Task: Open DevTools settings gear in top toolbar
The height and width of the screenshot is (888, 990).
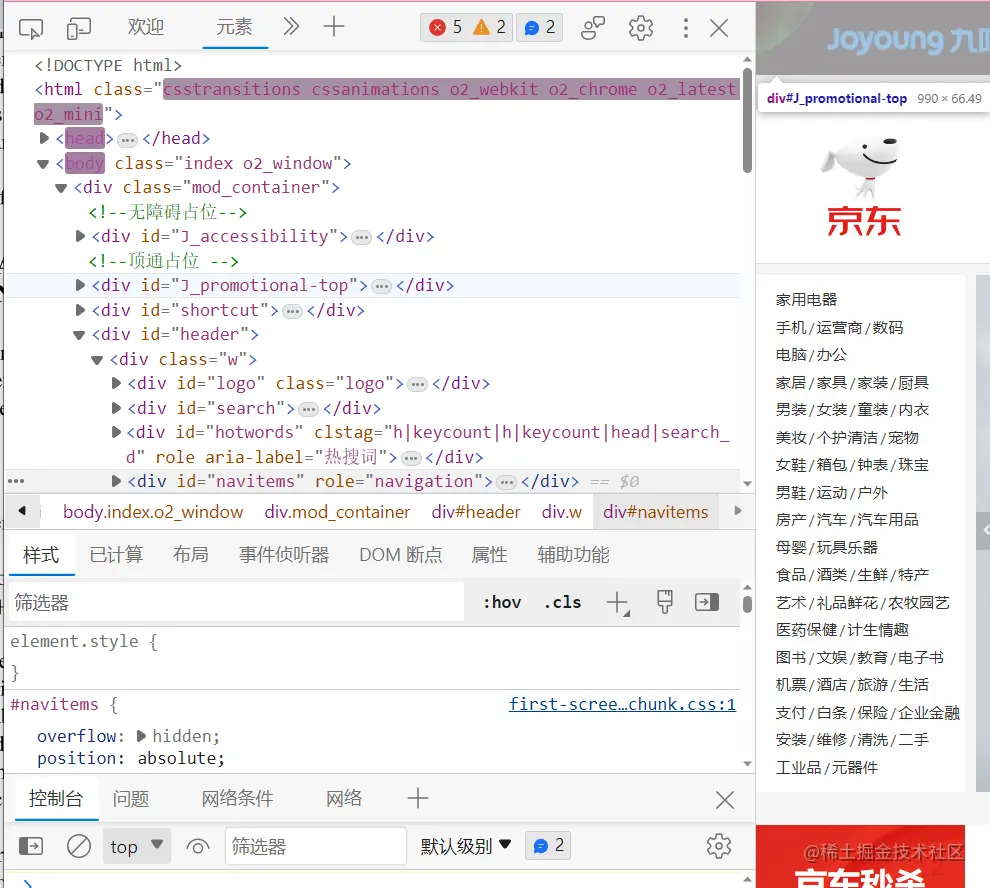Action: (x=640, y=28)
